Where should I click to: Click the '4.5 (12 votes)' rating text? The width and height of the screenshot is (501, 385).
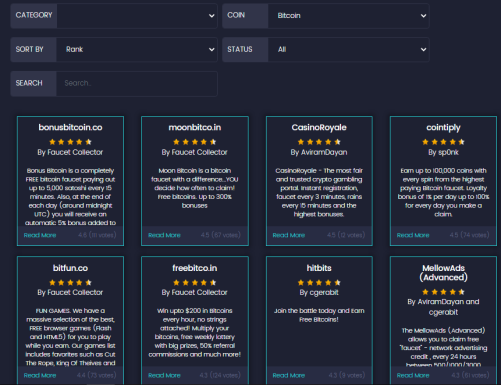coord(346,235)
